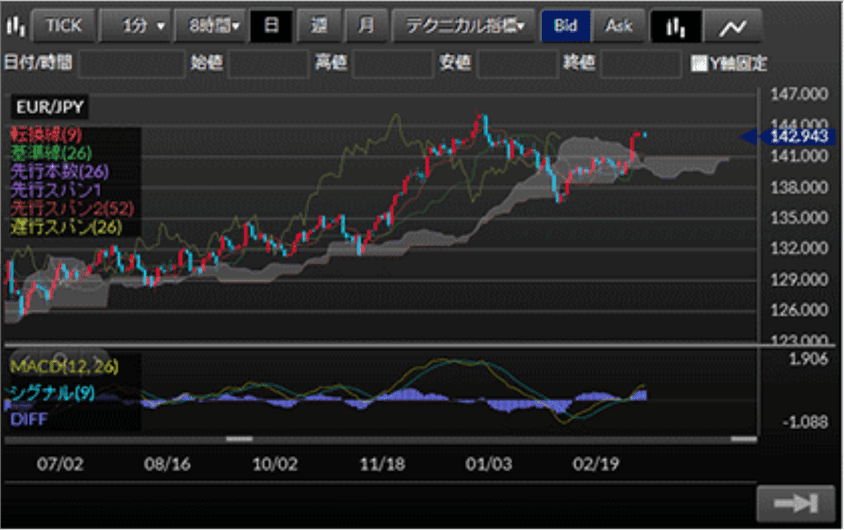This screenshot has height=530, width=844.
Task: Click the シグナル(9) legend label
Action: click(52, 393)
